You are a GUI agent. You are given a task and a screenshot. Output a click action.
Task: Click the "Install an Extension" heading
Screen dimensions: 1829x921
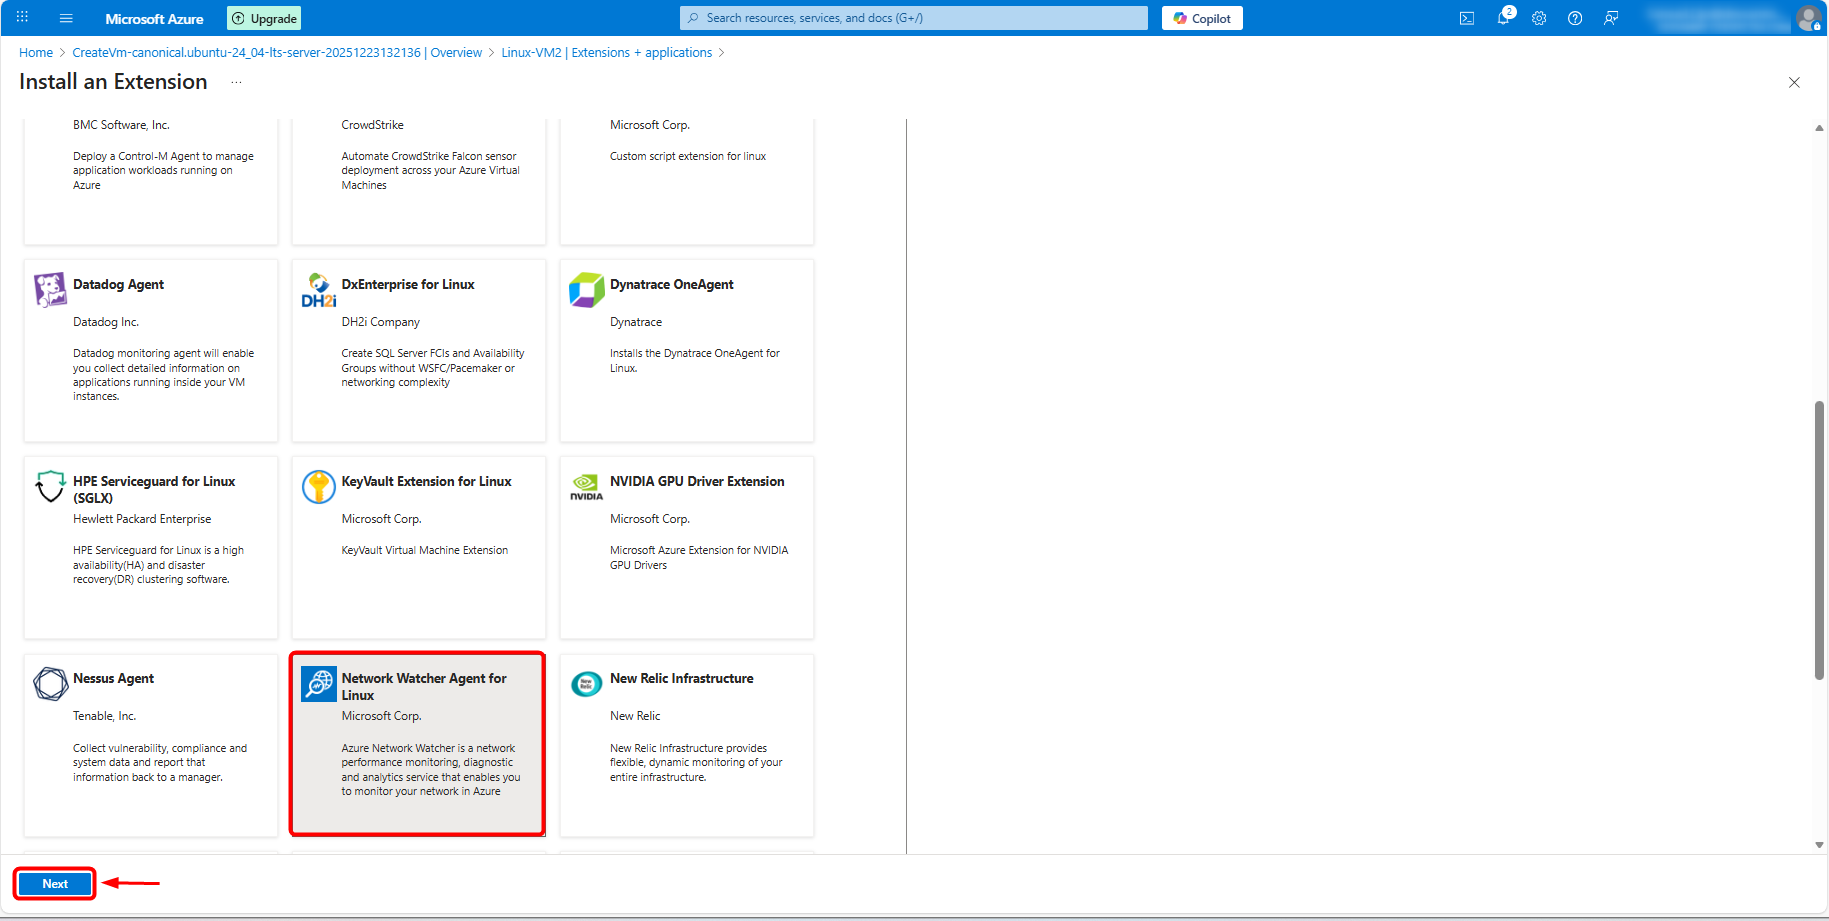(x=113, y=82)
